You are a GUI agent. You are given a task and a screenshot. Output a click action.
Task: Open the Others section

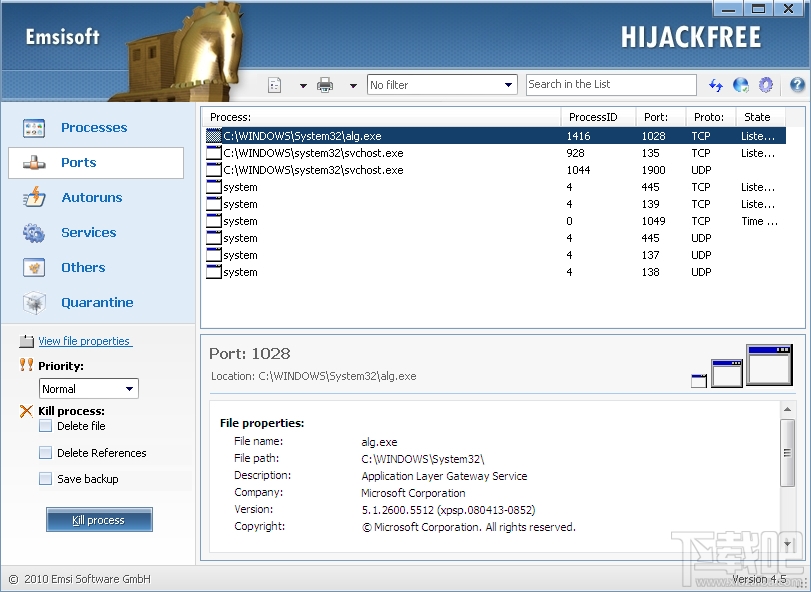(x=82, y=267)
